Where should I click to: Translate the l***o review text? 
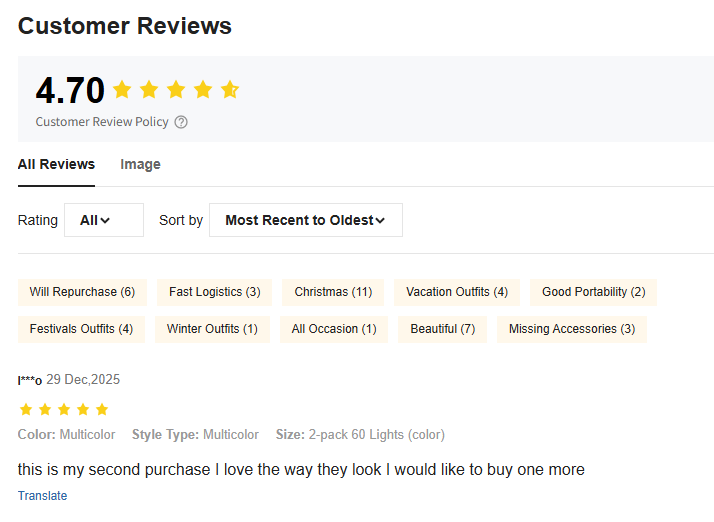coord(42,496)
